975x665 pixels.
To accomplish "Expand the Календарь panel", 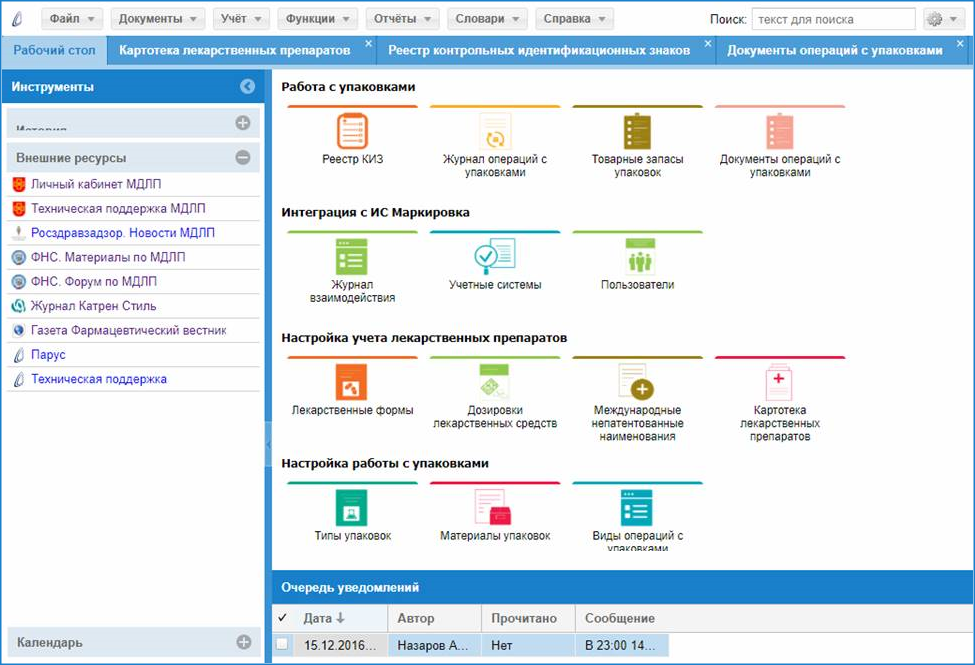I will click(242, 642).
